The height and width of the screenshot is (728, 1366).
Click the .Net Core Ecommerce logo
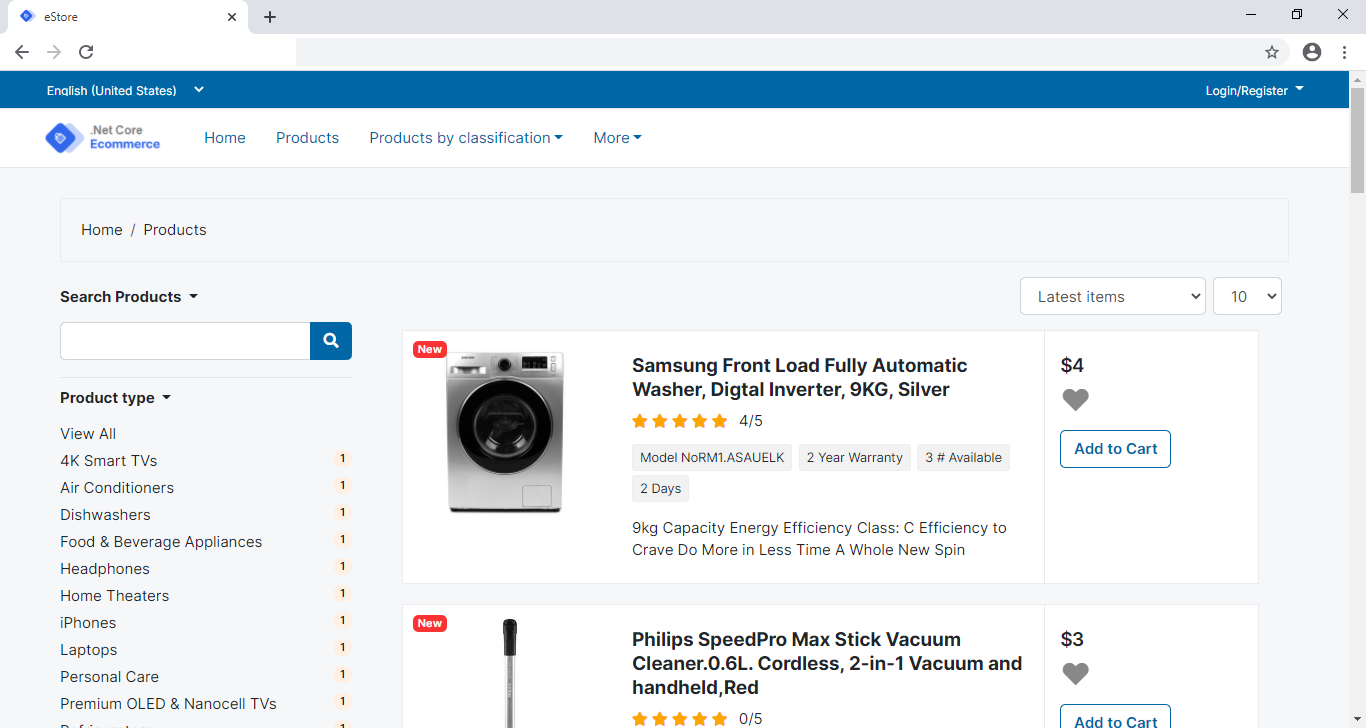point(103,138)
